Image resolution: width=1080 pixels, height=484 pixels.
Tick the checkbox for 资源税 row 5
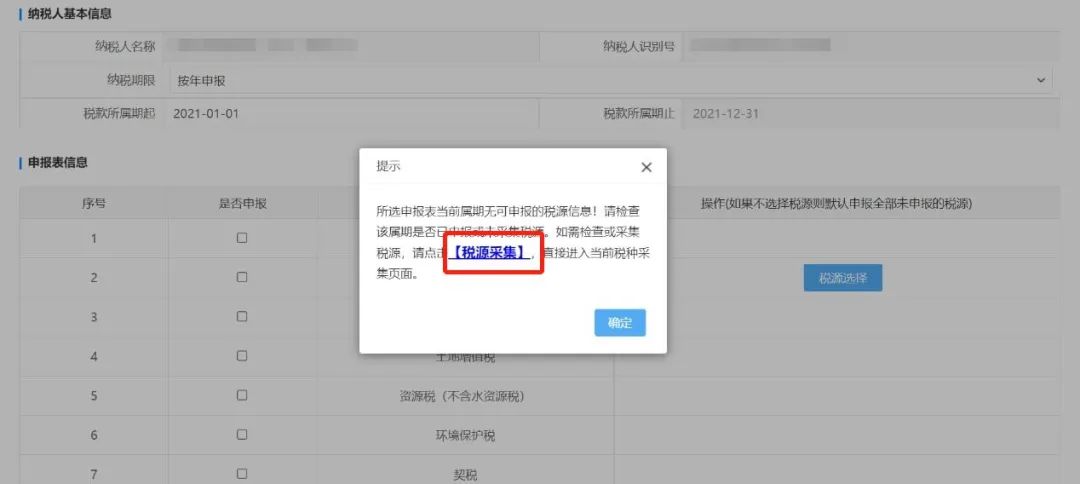click(x=242, y=396)
